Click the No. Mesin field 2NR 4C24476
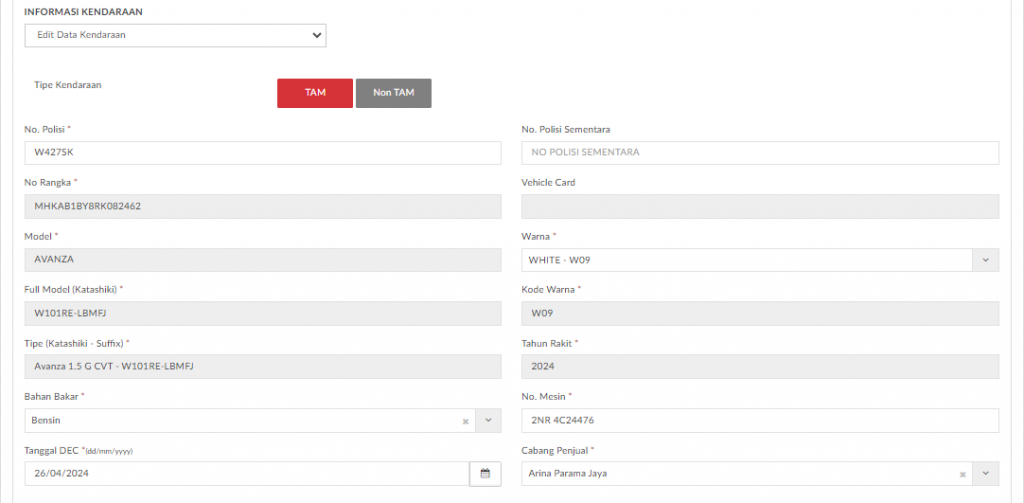Viewport: 1024px width, 503px height. pyautogui.click(x=760, y=421)
